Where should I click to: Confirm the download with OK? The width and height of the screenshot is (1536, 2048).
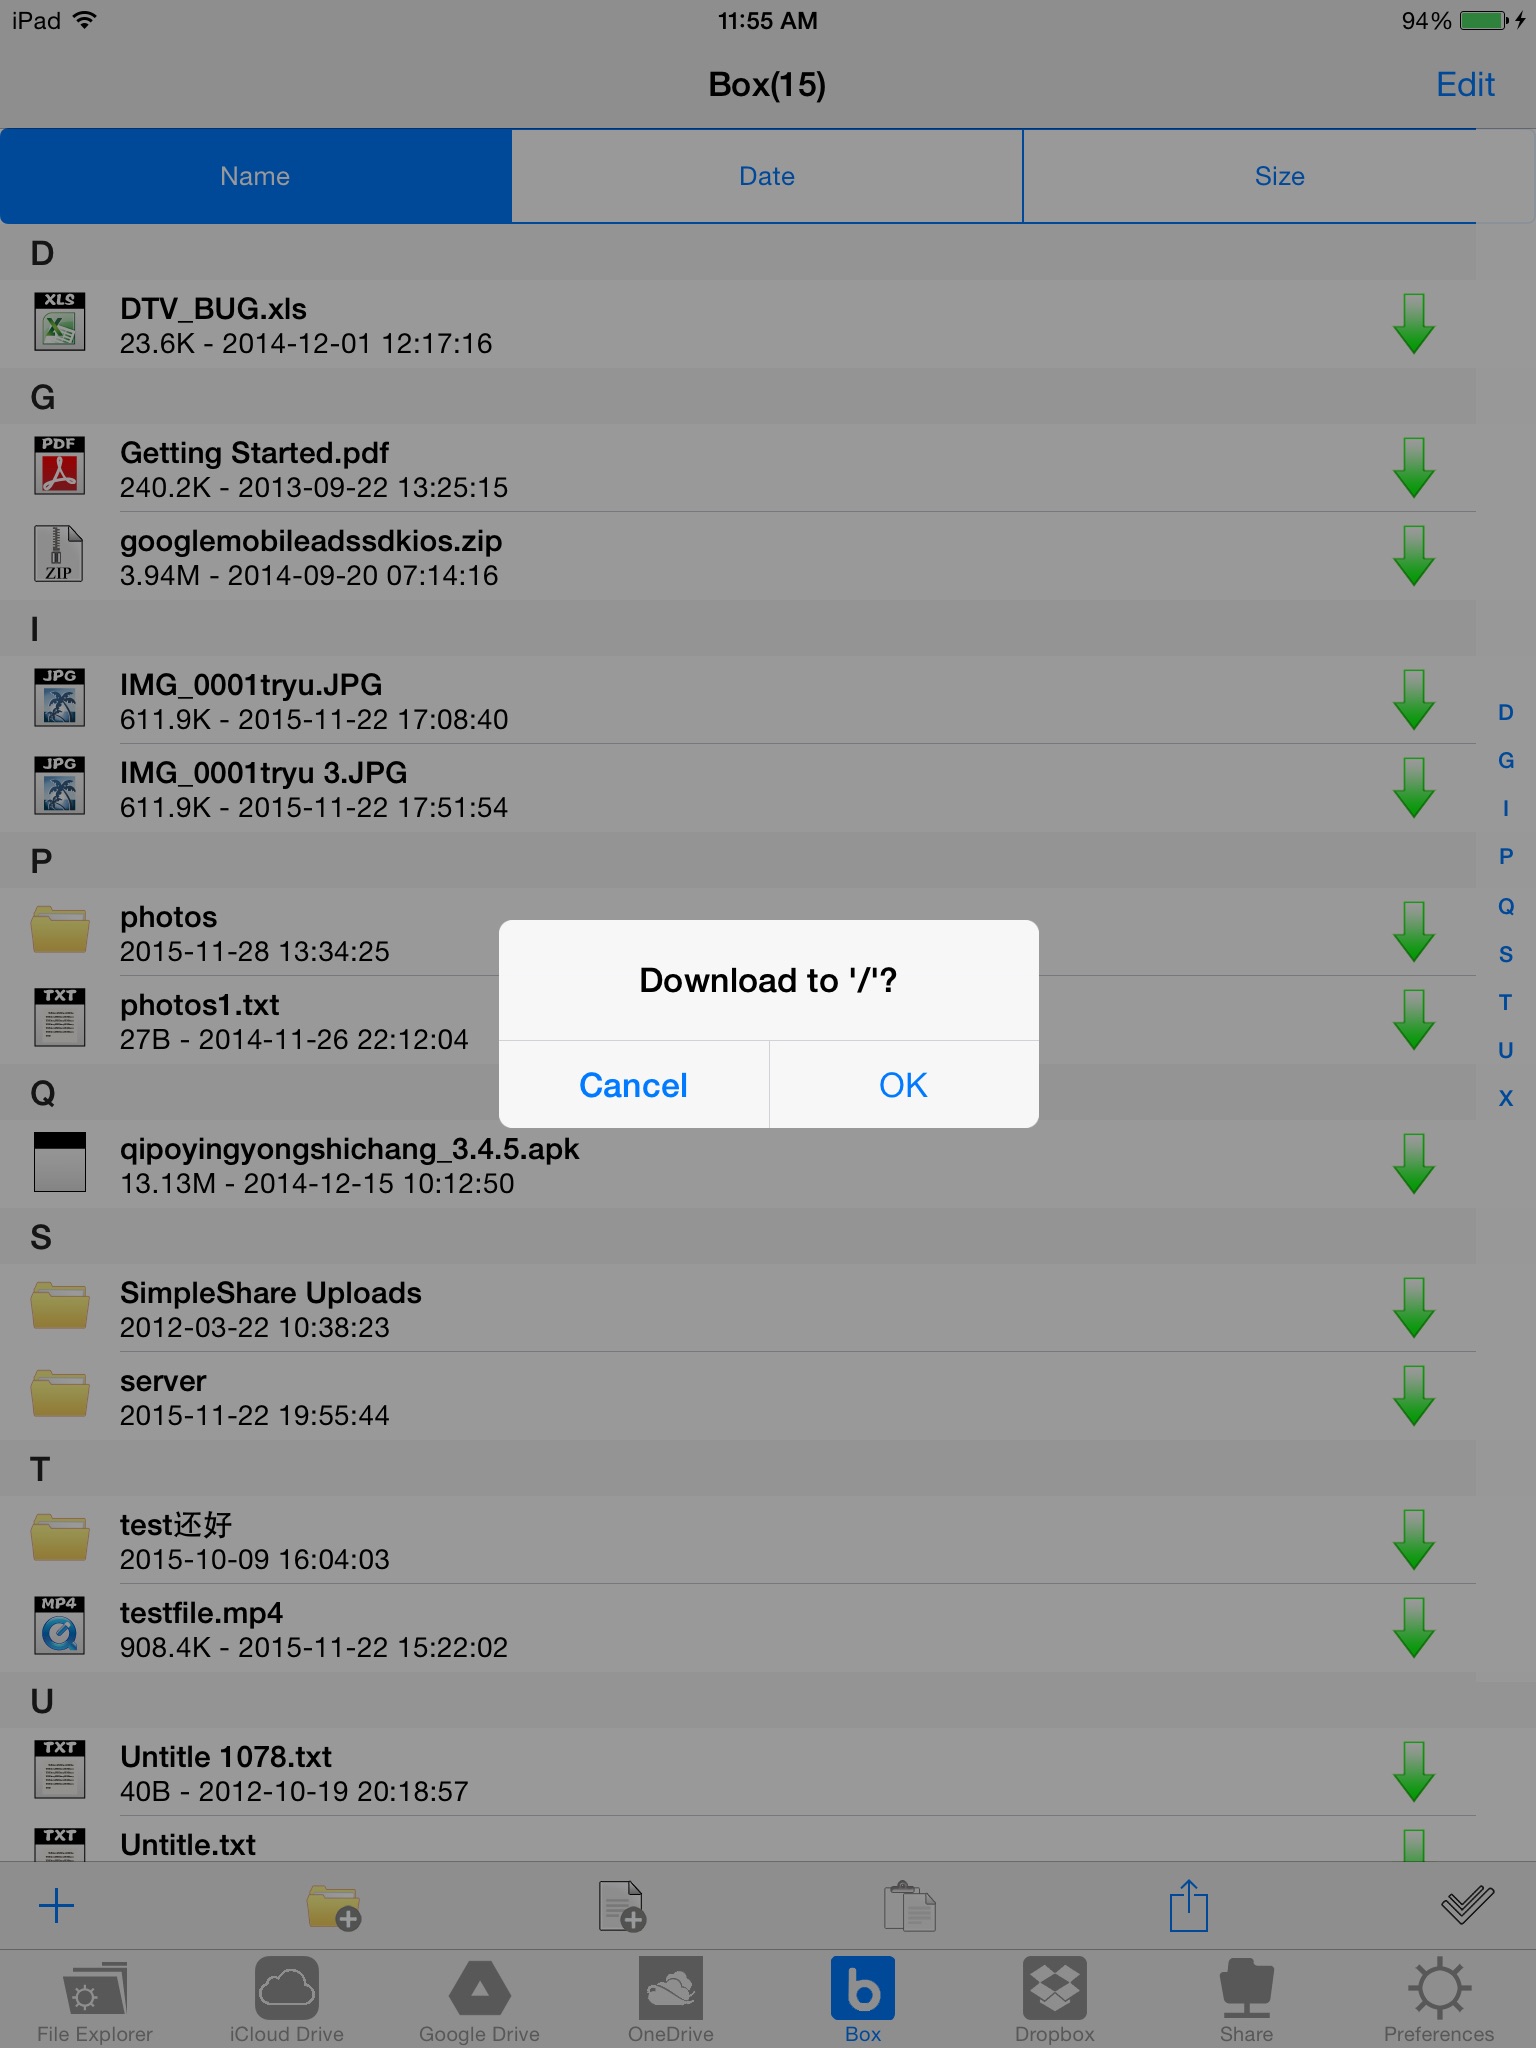pos(903,1085)
